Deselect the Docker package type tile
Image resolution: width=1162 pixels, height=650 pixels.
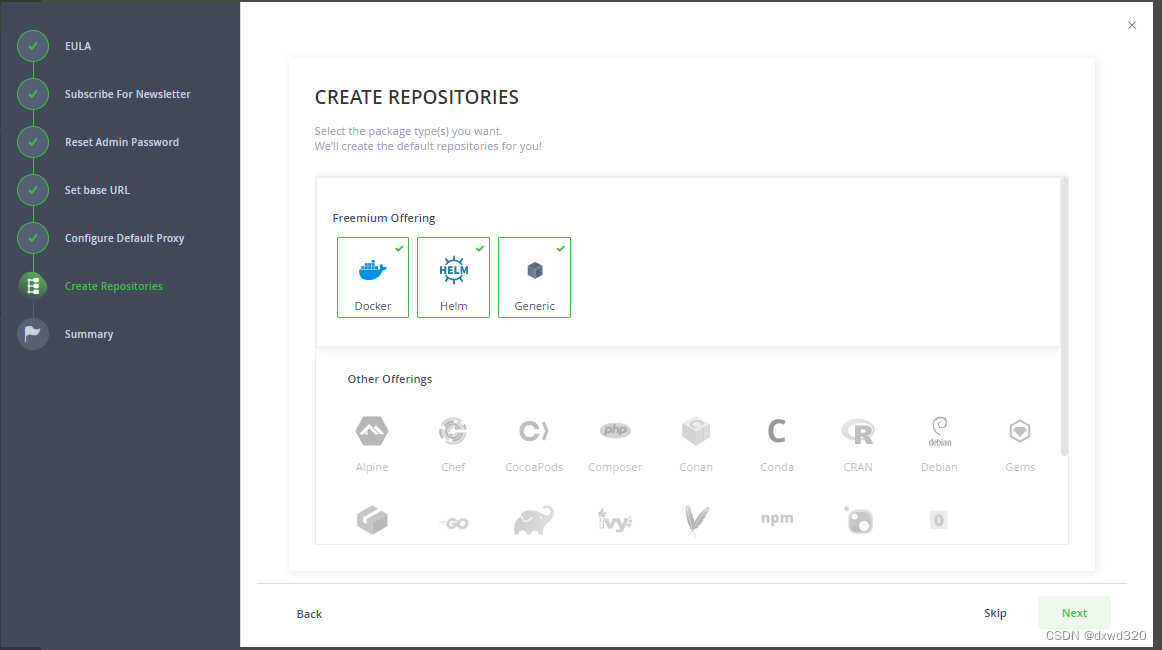(x=373, y=277)
